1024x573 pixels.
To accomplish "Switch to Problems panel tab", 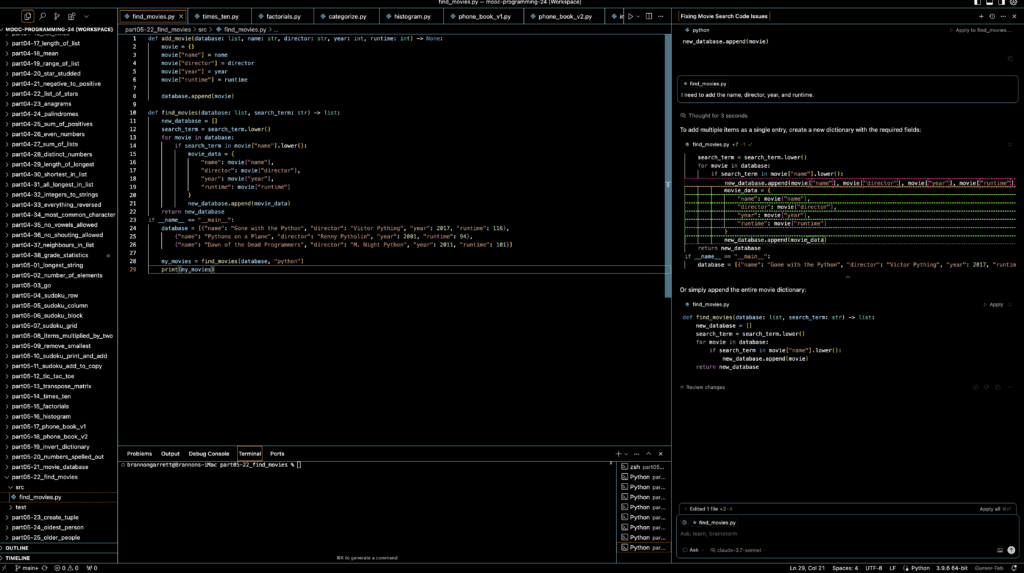I will [x=139, y=453].
